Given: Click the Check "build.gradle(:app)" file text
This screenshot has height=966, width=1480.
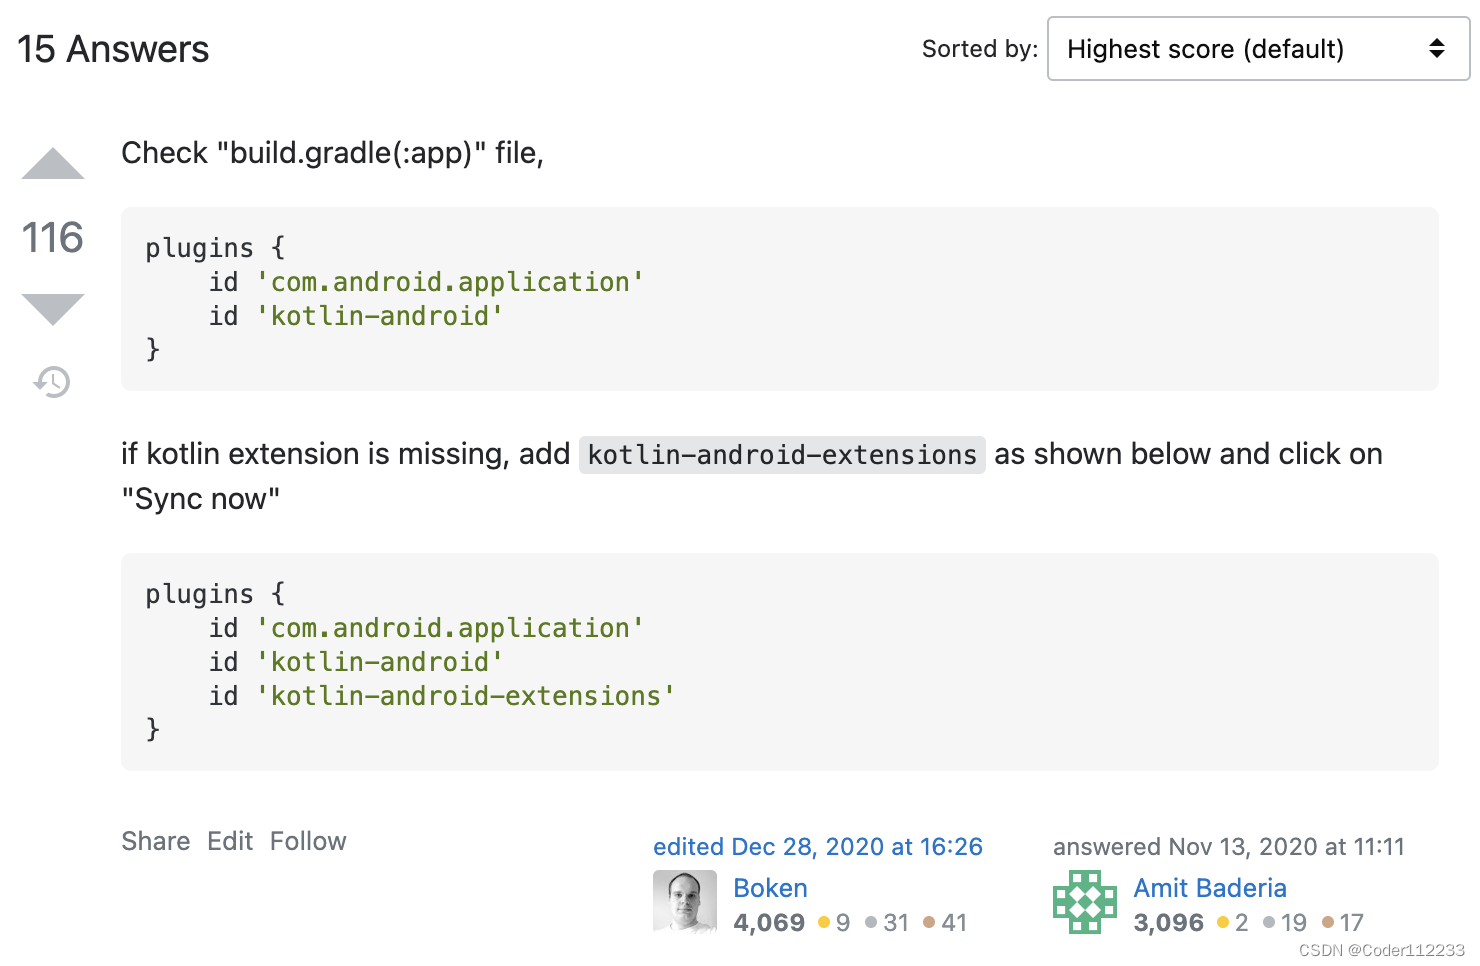Looking at the screenshot, I should pyautogui.click(x=332, y=153).
